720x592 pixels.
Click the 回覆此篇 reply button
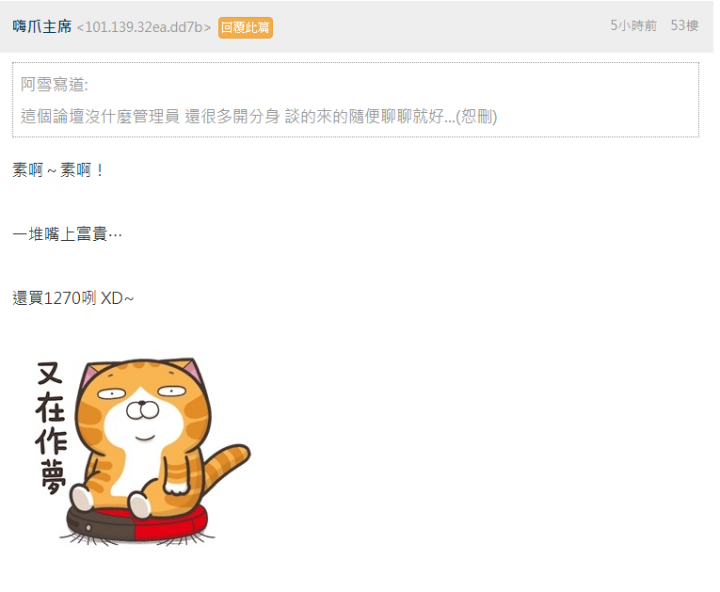coord(245,28)
